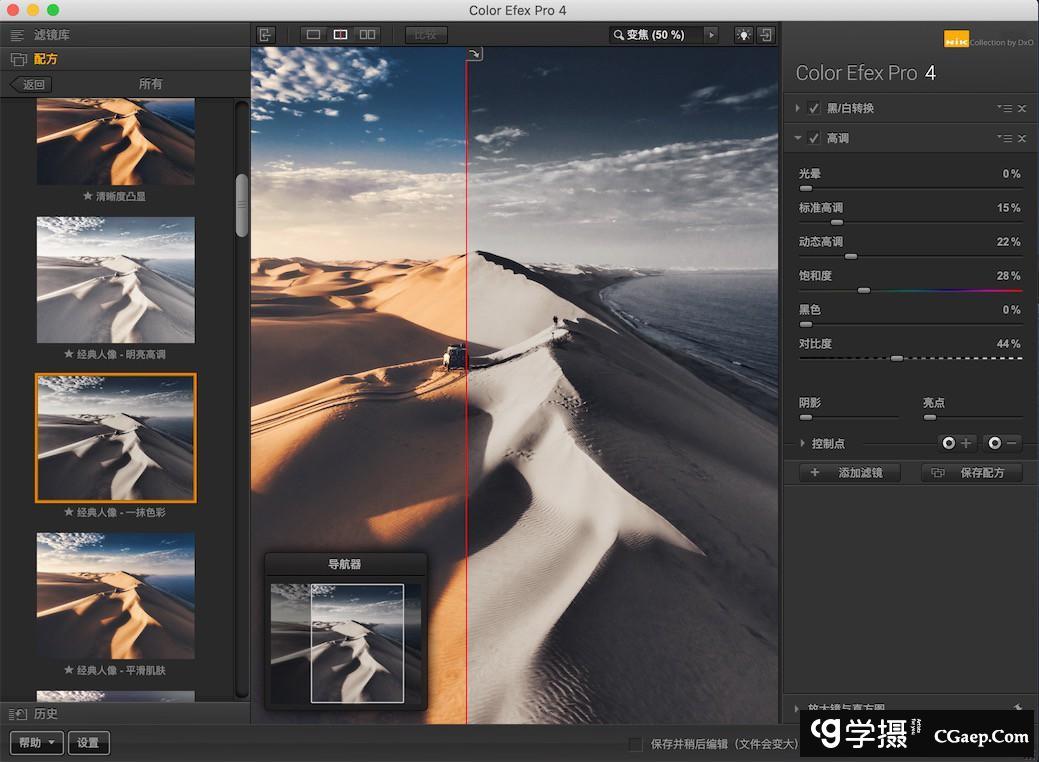Viewport: 1039px width, 762px height.
Task: Add a control point with plus button
Action: tap(957, 443)
